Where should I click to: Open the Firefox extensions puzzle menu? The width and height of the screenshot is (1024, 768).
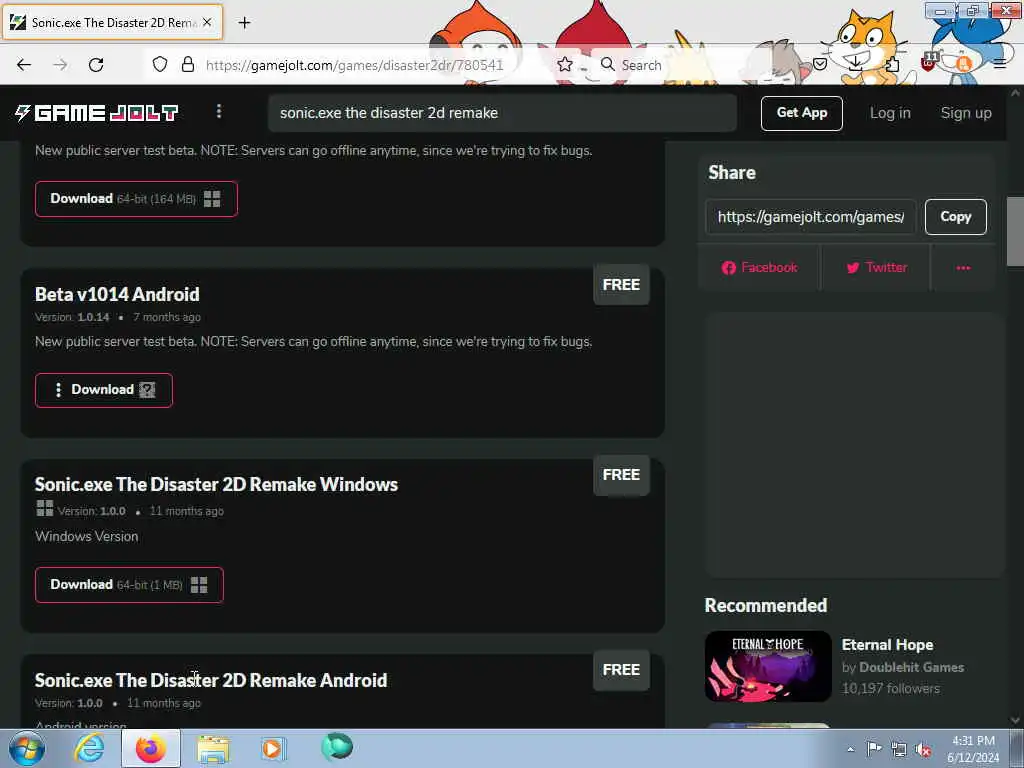coord(891,64)
